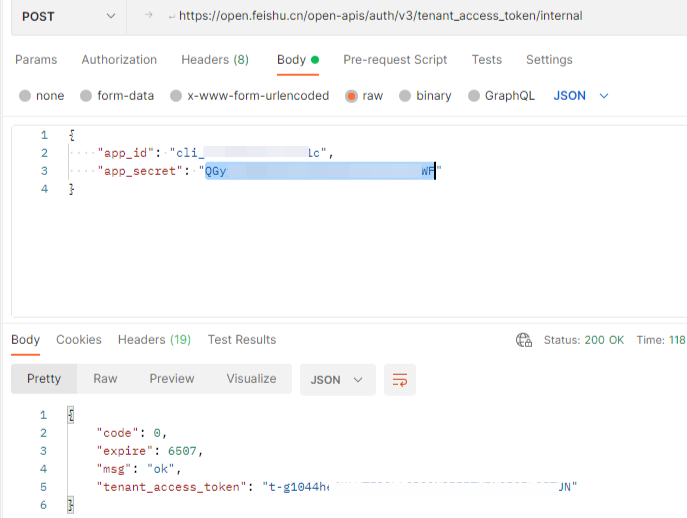
Task: Open the response Body tab
Action: coord(25,340)
